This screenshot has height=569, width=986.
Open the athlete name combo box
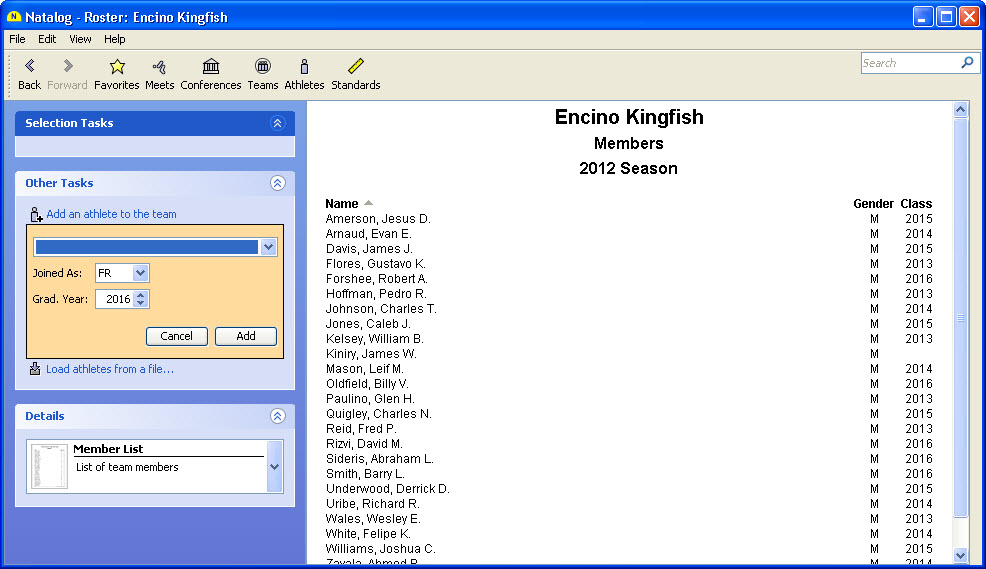pyautogui.click(x=268, y=247)
